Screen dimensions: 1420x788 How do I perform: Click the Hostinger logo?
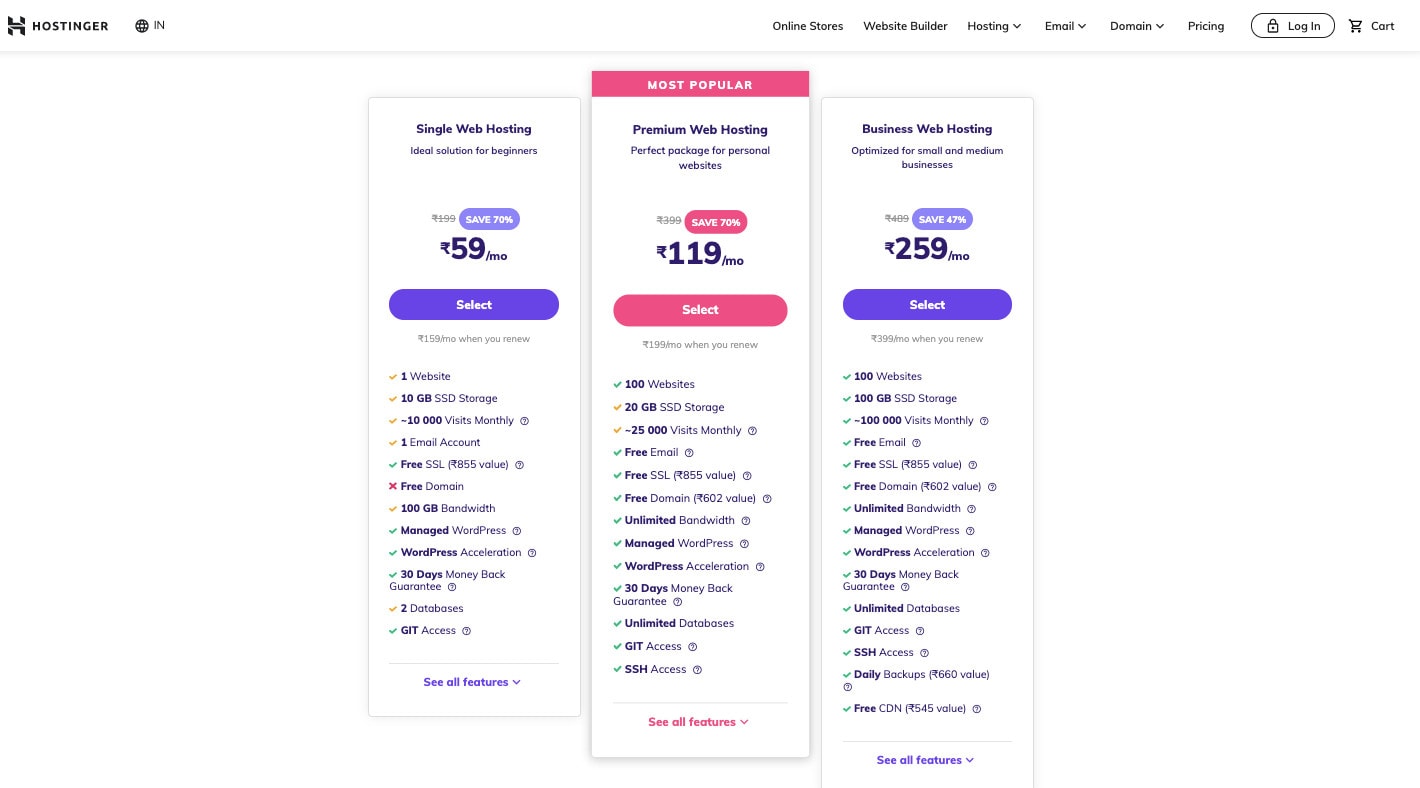pos(58,25)
